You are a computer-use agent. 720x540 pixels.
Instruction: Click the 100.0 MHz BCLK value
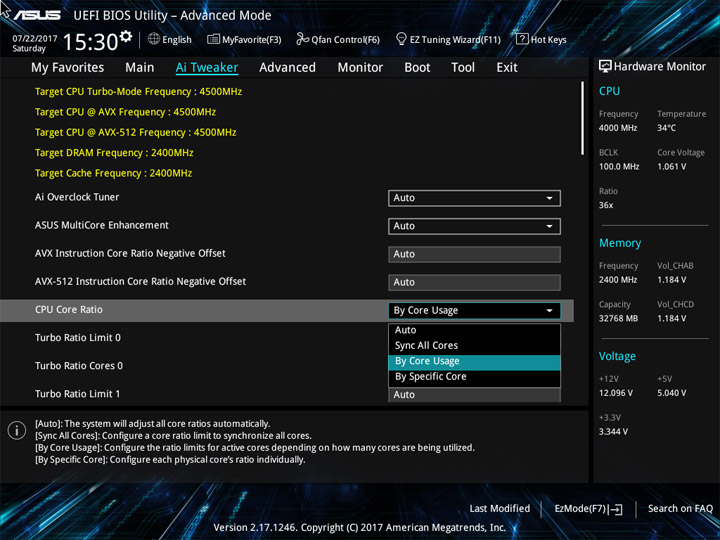(x=619, y=167)
